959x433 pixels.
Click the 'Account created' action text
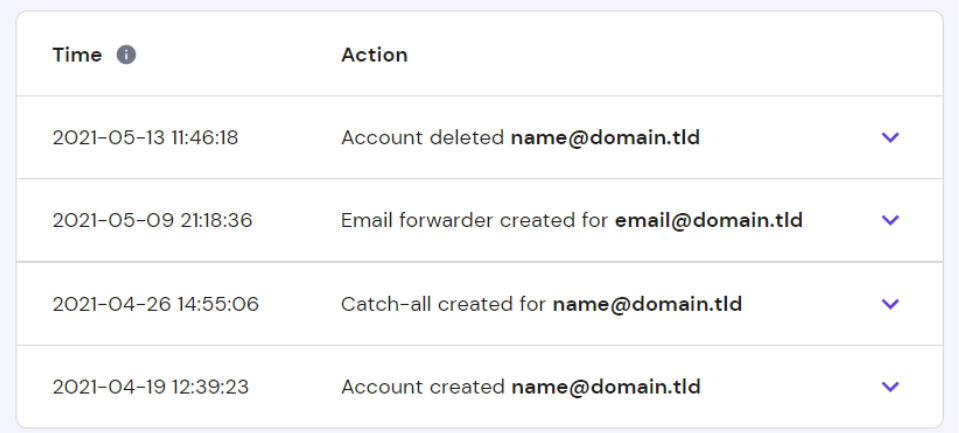point(422,387)
